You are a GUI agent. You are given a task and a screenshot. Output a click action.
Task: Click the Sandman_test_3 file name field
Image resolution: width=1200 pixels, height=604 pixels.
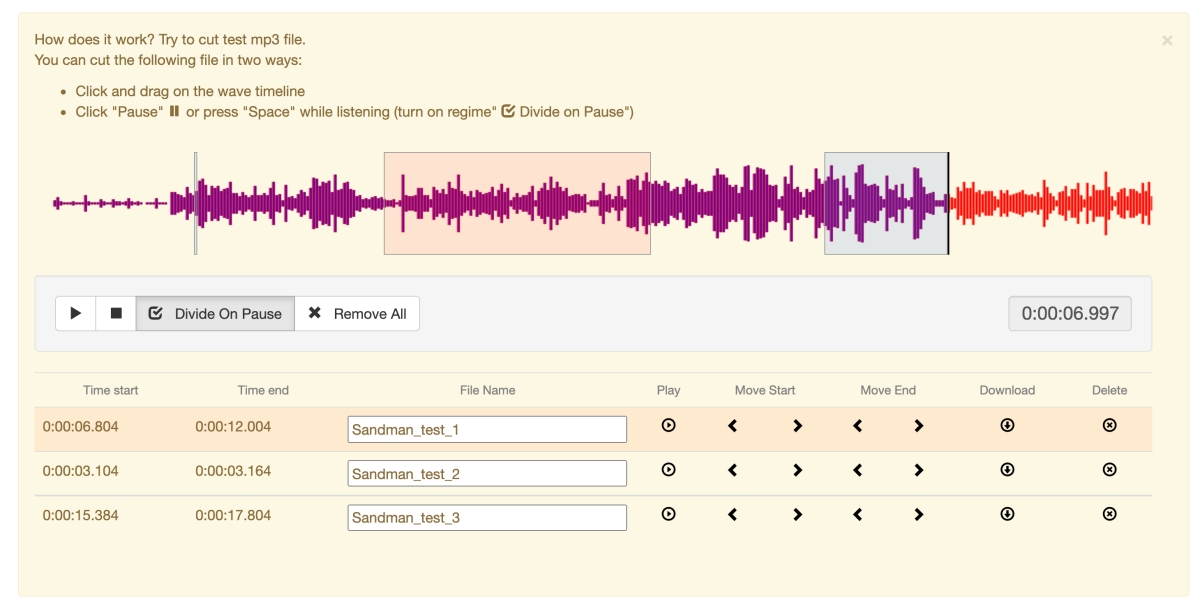[487, 517]
